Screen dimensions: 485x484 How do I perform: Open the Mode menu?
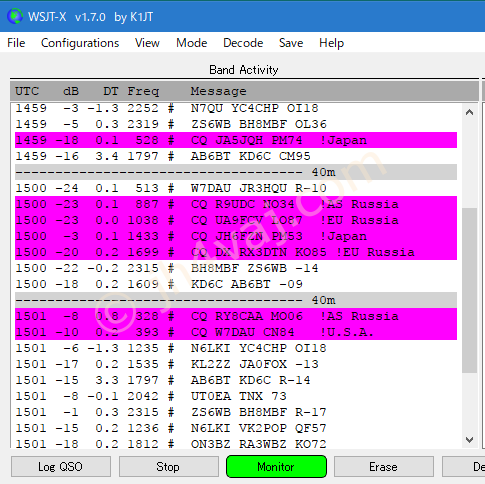coord(192,43)
